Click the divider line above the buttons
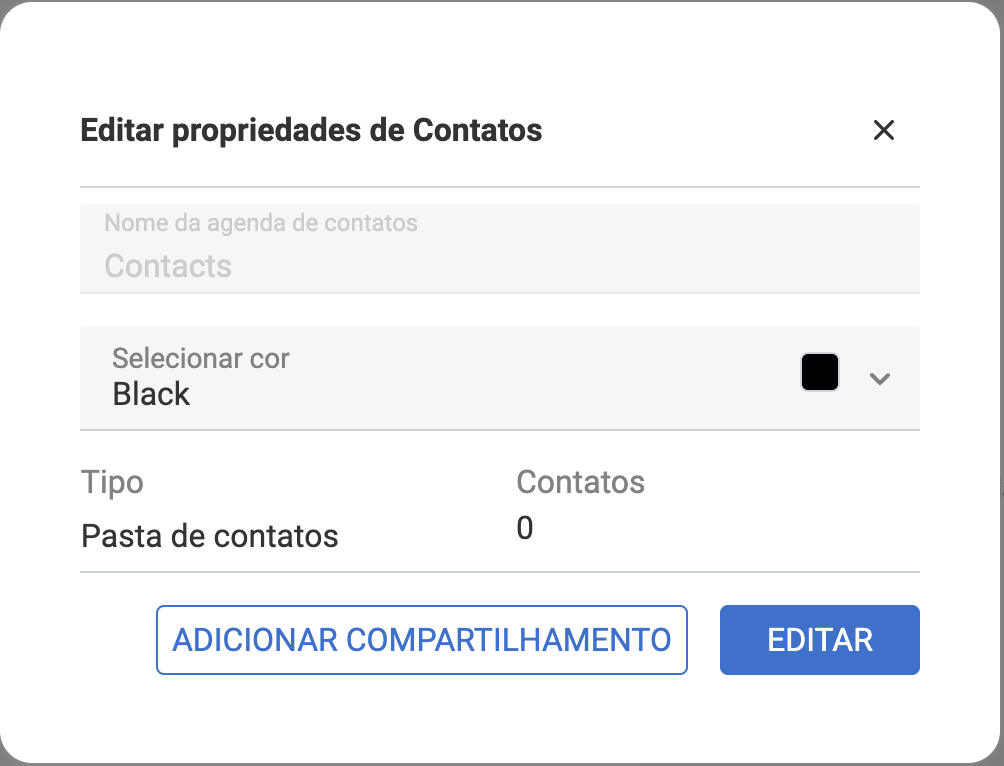The width and height of the screenshot is (1004, 766). 499,572
